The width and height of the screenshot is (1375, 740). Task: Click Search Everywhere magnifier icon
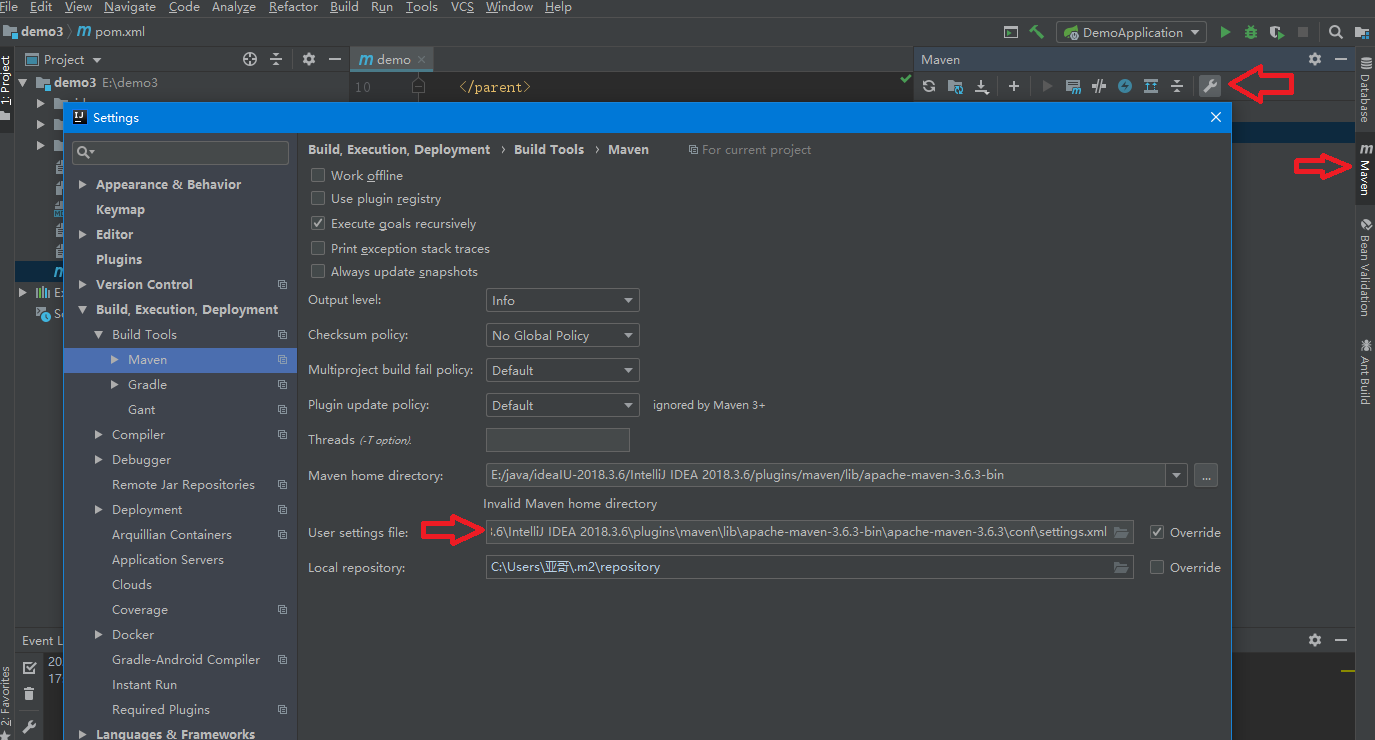click(x=1336, y=32)
